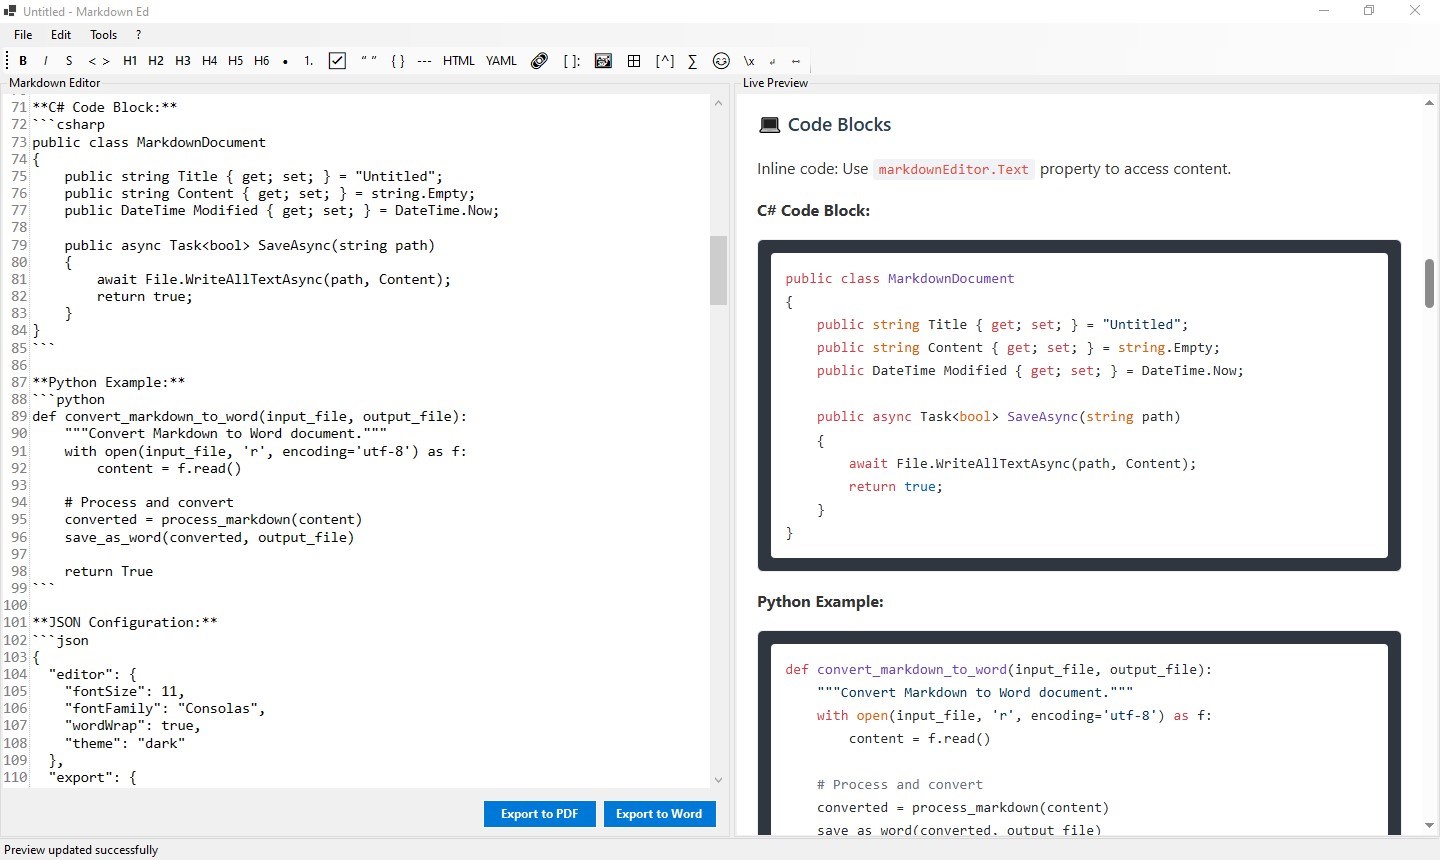
Task: Insert inline code using the < > button
Action: click(x=99, y=61)
